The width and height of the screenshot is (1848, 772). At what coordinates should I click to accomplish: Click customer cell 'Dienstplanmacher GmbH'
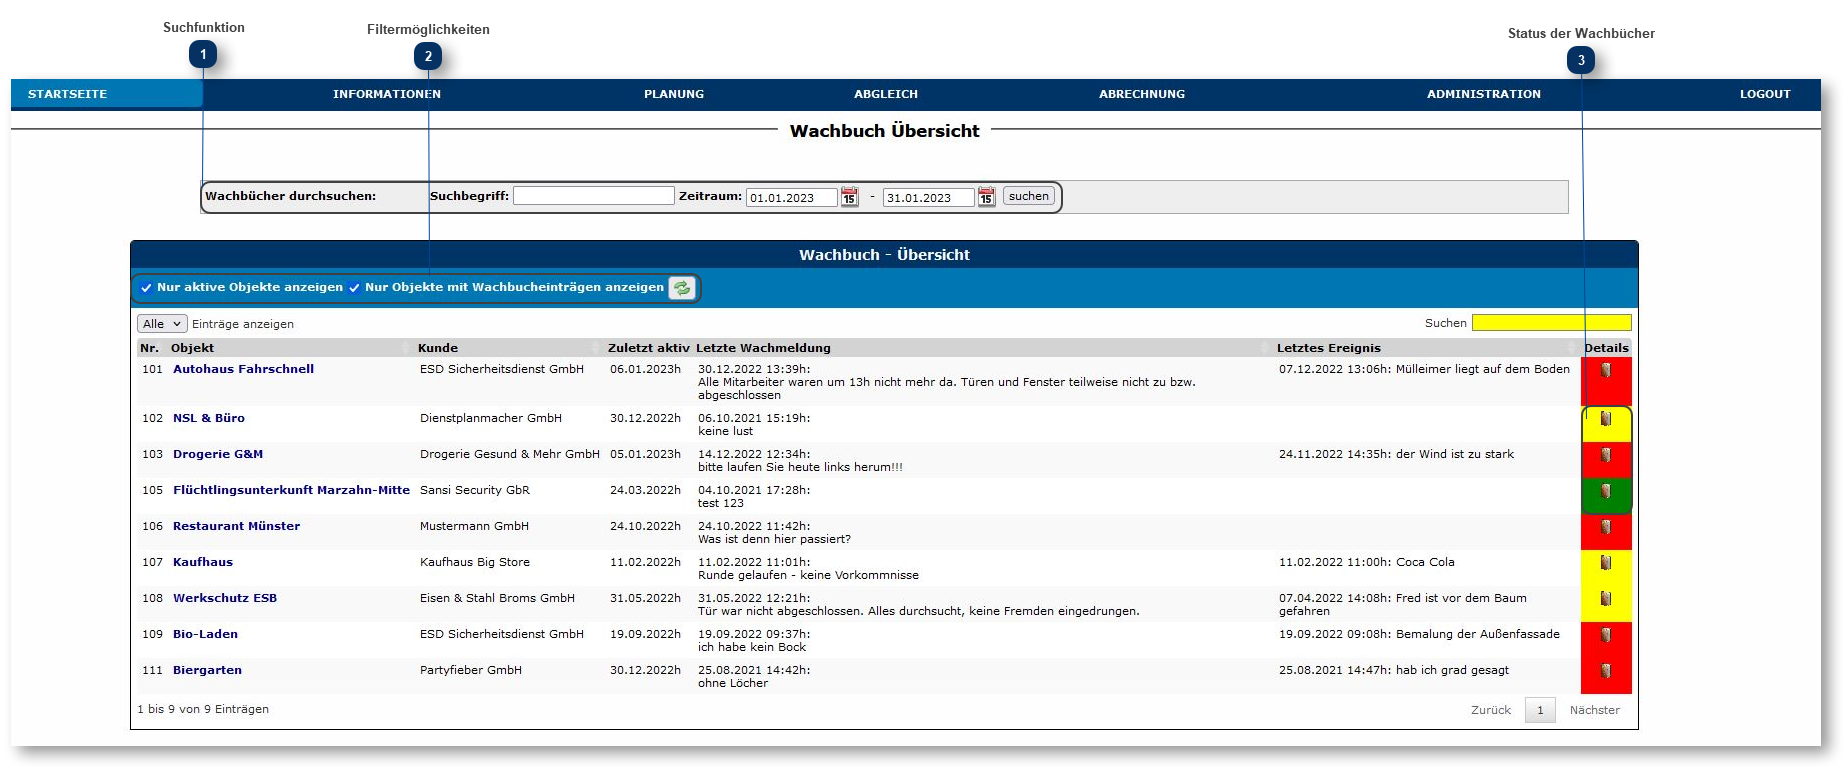(491, 418)
